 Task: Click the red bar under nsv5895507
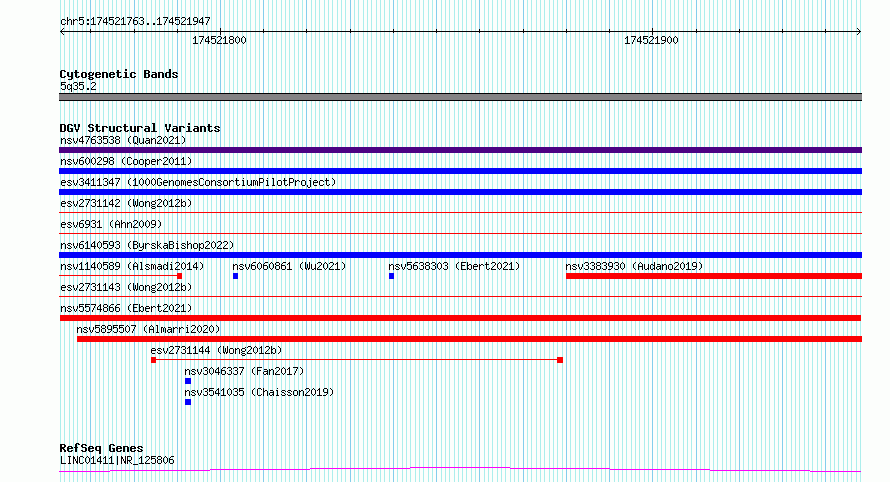[x=469, y=339]
